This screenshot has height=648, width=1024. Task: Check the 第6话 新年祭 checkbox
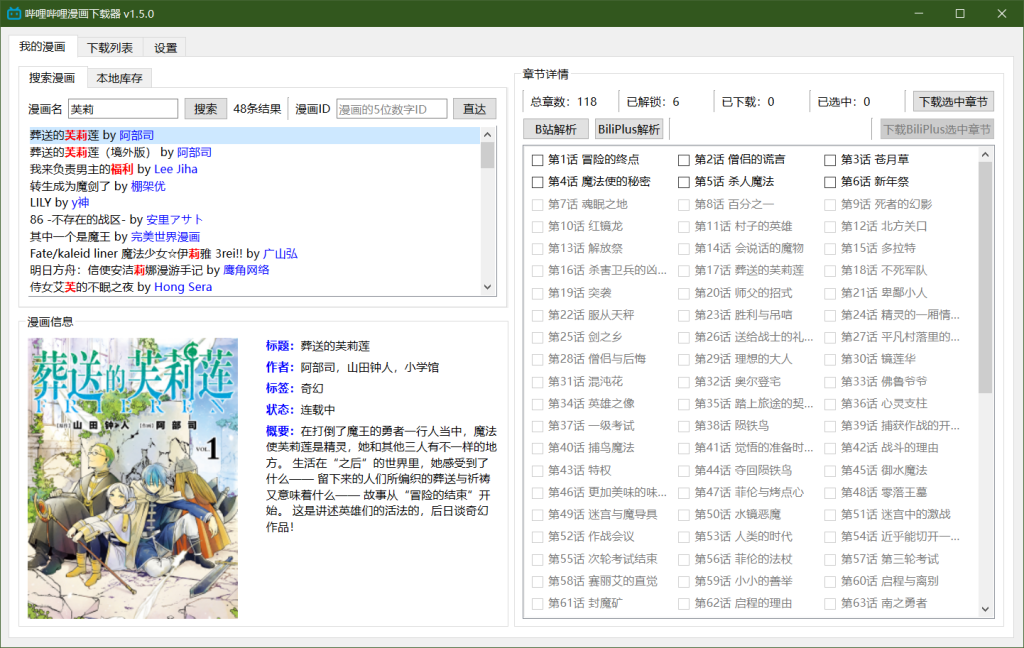click(828, 181)
